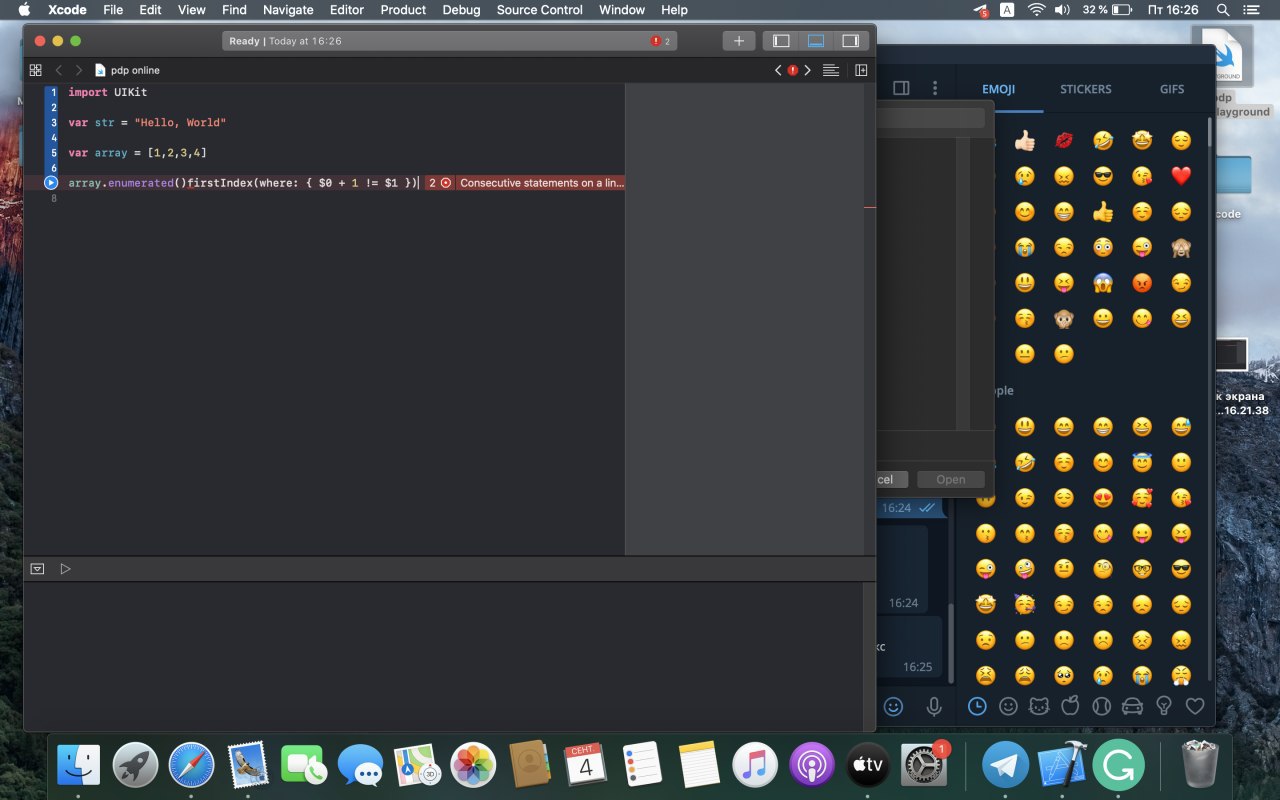
Task: Select animals cat emoji category
Action: (x=1039, y=706)
